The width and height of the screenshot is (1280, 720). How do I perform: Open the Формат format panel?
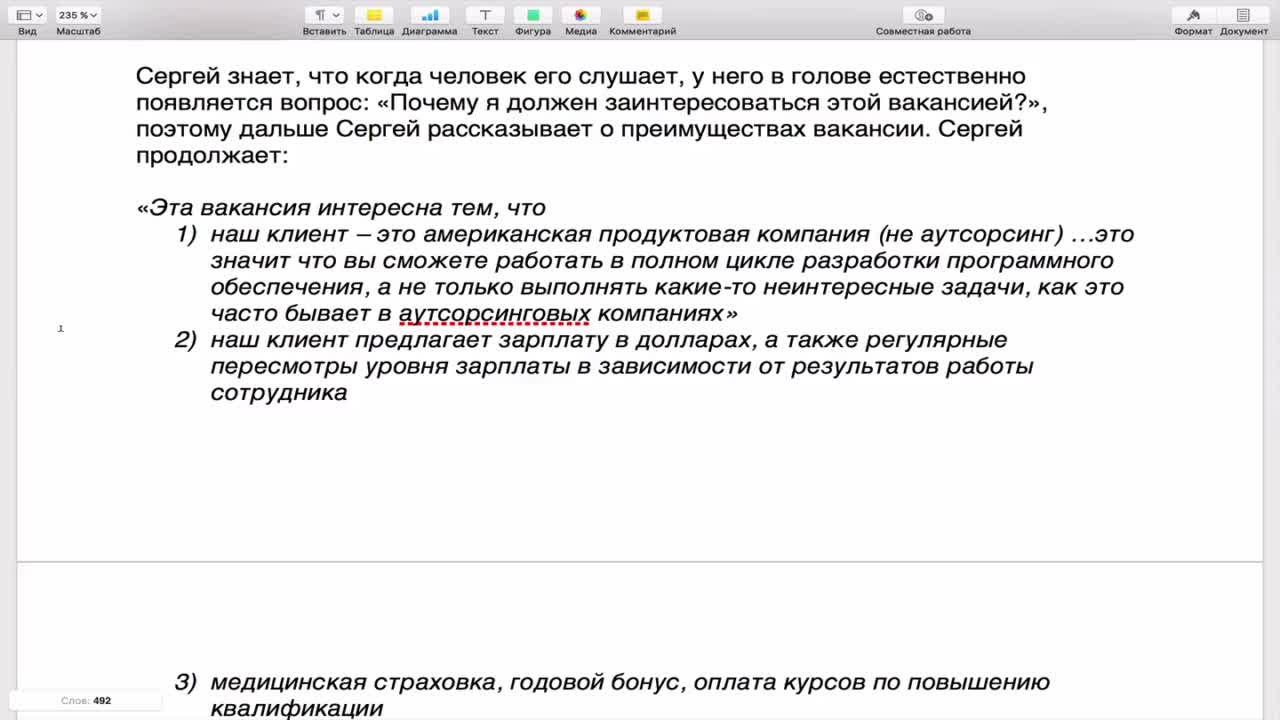(x=1193, y=15)
